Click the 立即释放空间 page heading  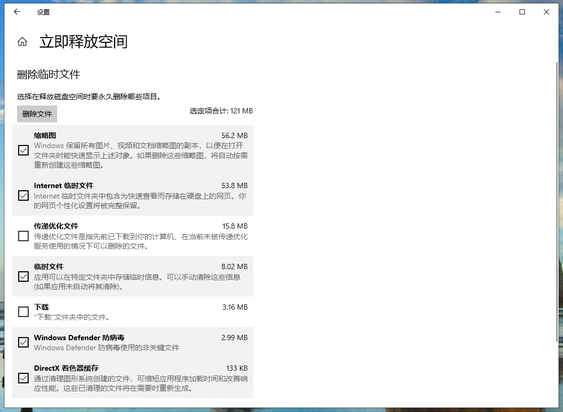84,42
